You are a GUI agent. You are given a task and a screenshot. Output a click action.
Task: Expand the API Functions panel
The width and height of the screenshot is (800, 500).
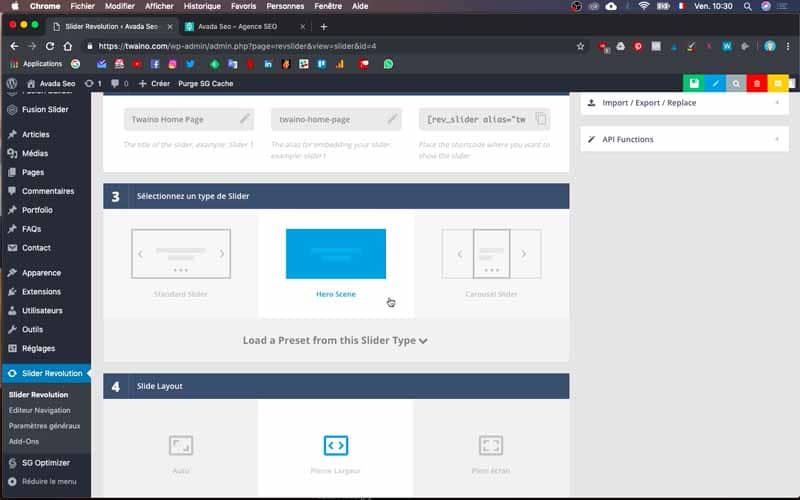tap(684, 139)
